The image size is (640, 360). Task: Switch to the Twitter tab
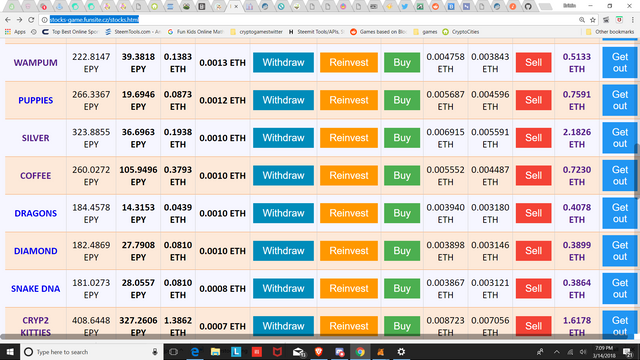coord(404,7)
